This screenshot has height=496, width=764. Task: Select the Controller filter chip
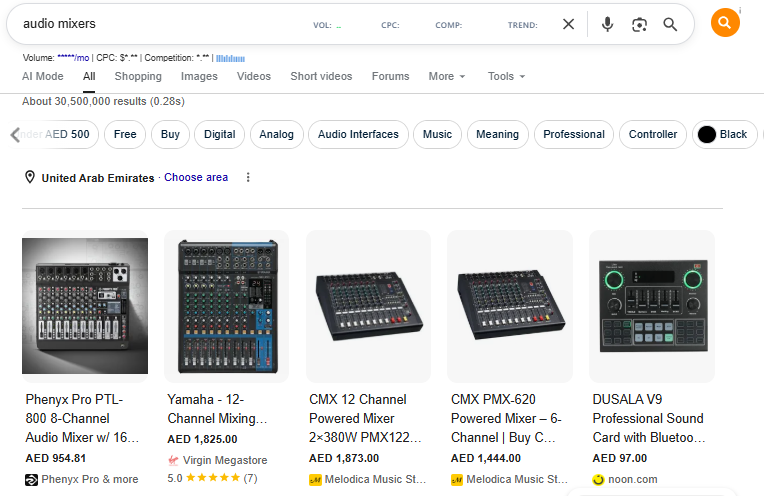click(653, 134)
